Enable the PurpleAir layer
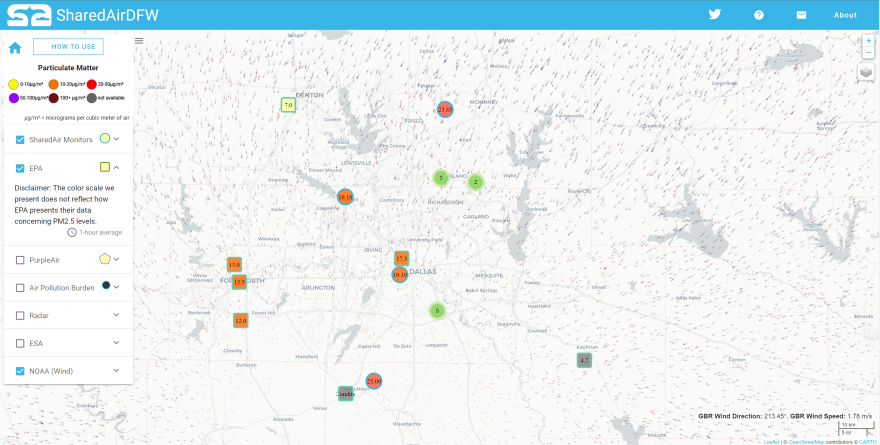Image resolution: width=880 pixels, height=445 pixels. pos(20,260)
